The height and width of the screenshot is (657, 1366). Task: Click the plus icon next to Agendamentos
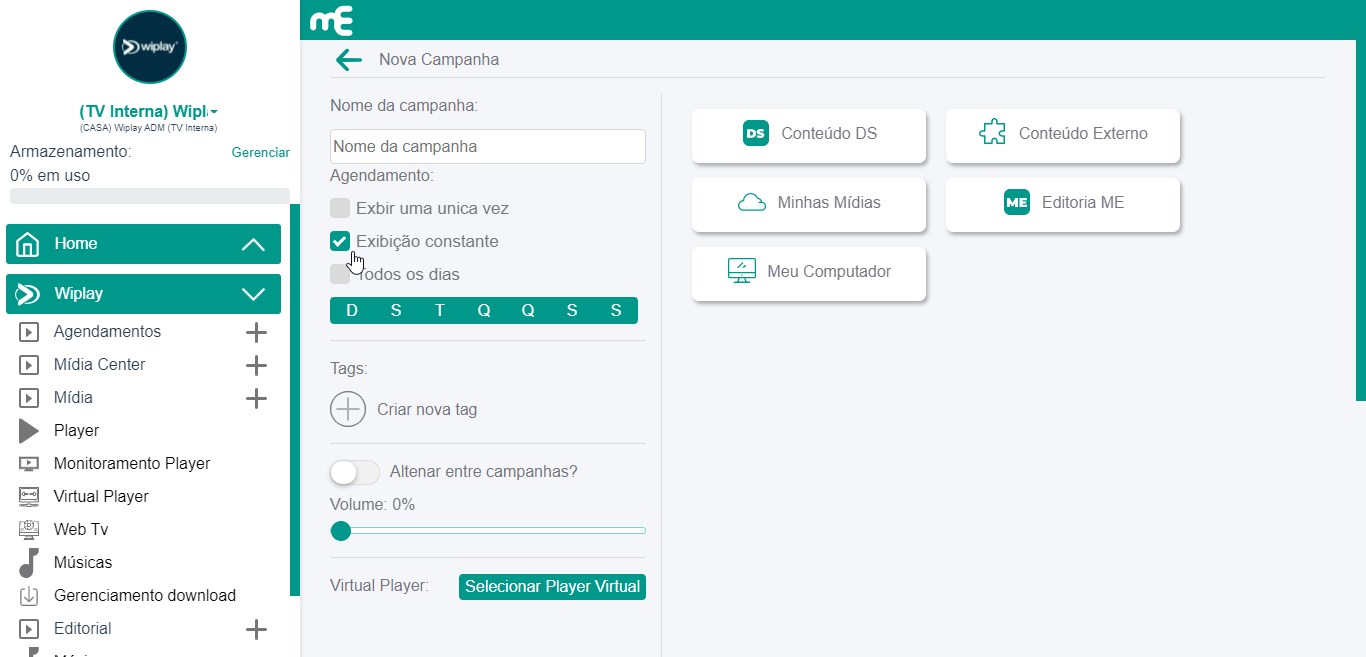tap(256, 332)
